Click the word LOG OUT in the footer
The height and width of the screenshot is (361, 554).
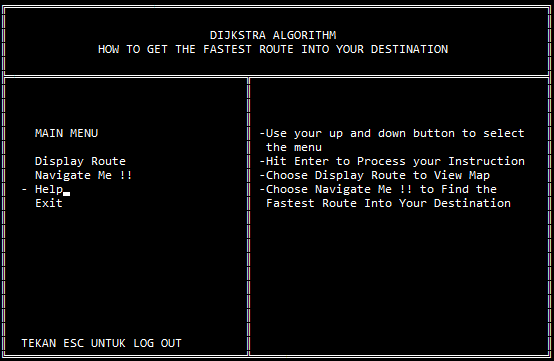(157, 343)
